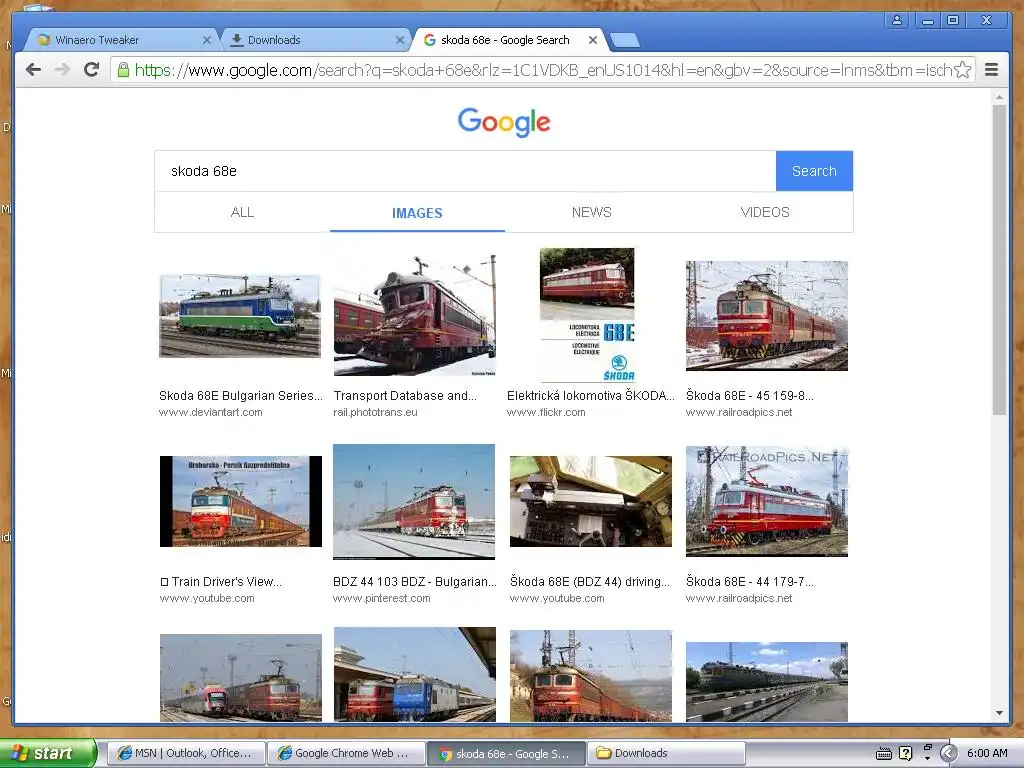
Task: Select the IMAGES results tab
Action: coord(417,213)
